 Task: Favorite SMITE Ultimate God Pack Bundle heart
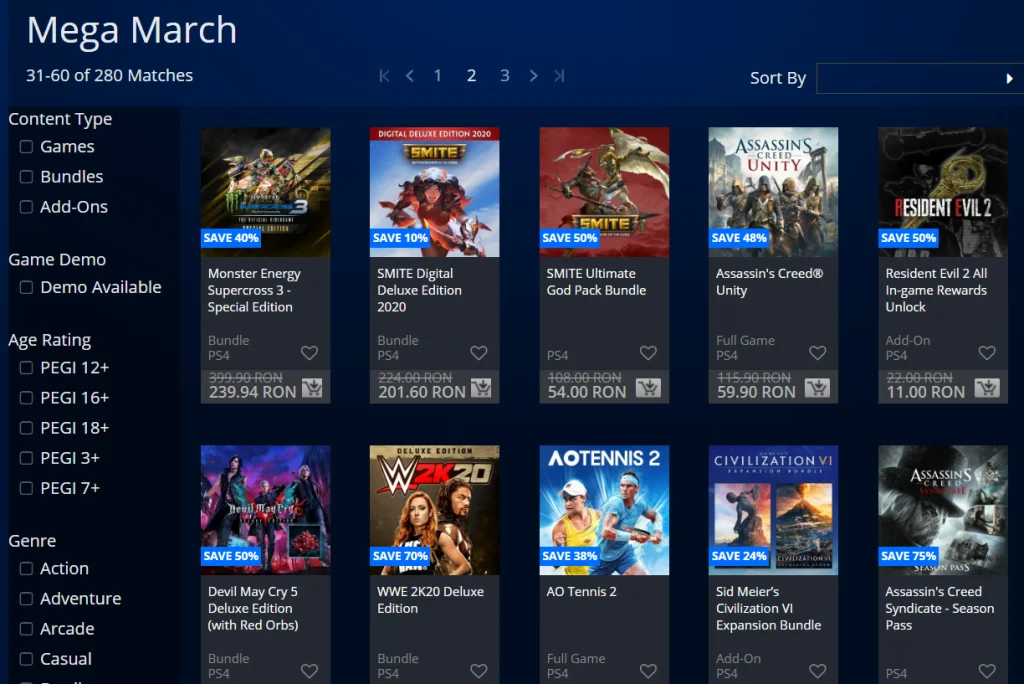tap(648, 353)
